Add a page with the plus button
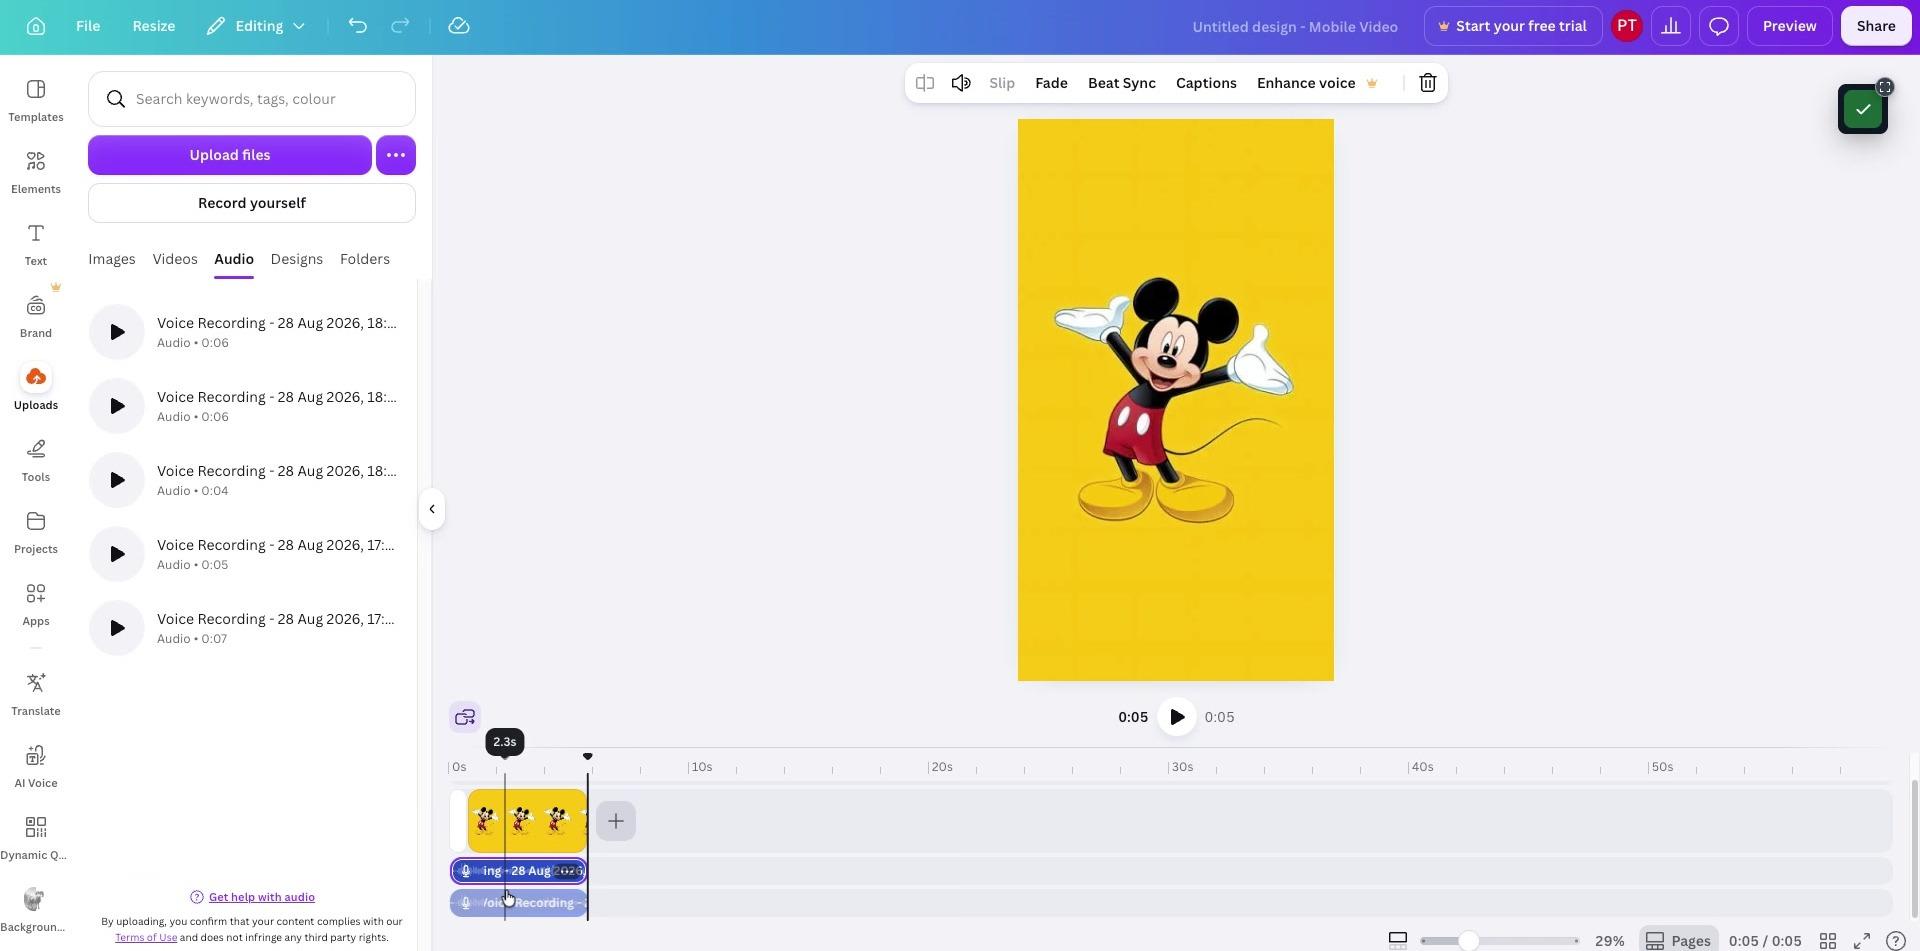The width and height of the screenshot is (1920, 951). pos(616,821)
